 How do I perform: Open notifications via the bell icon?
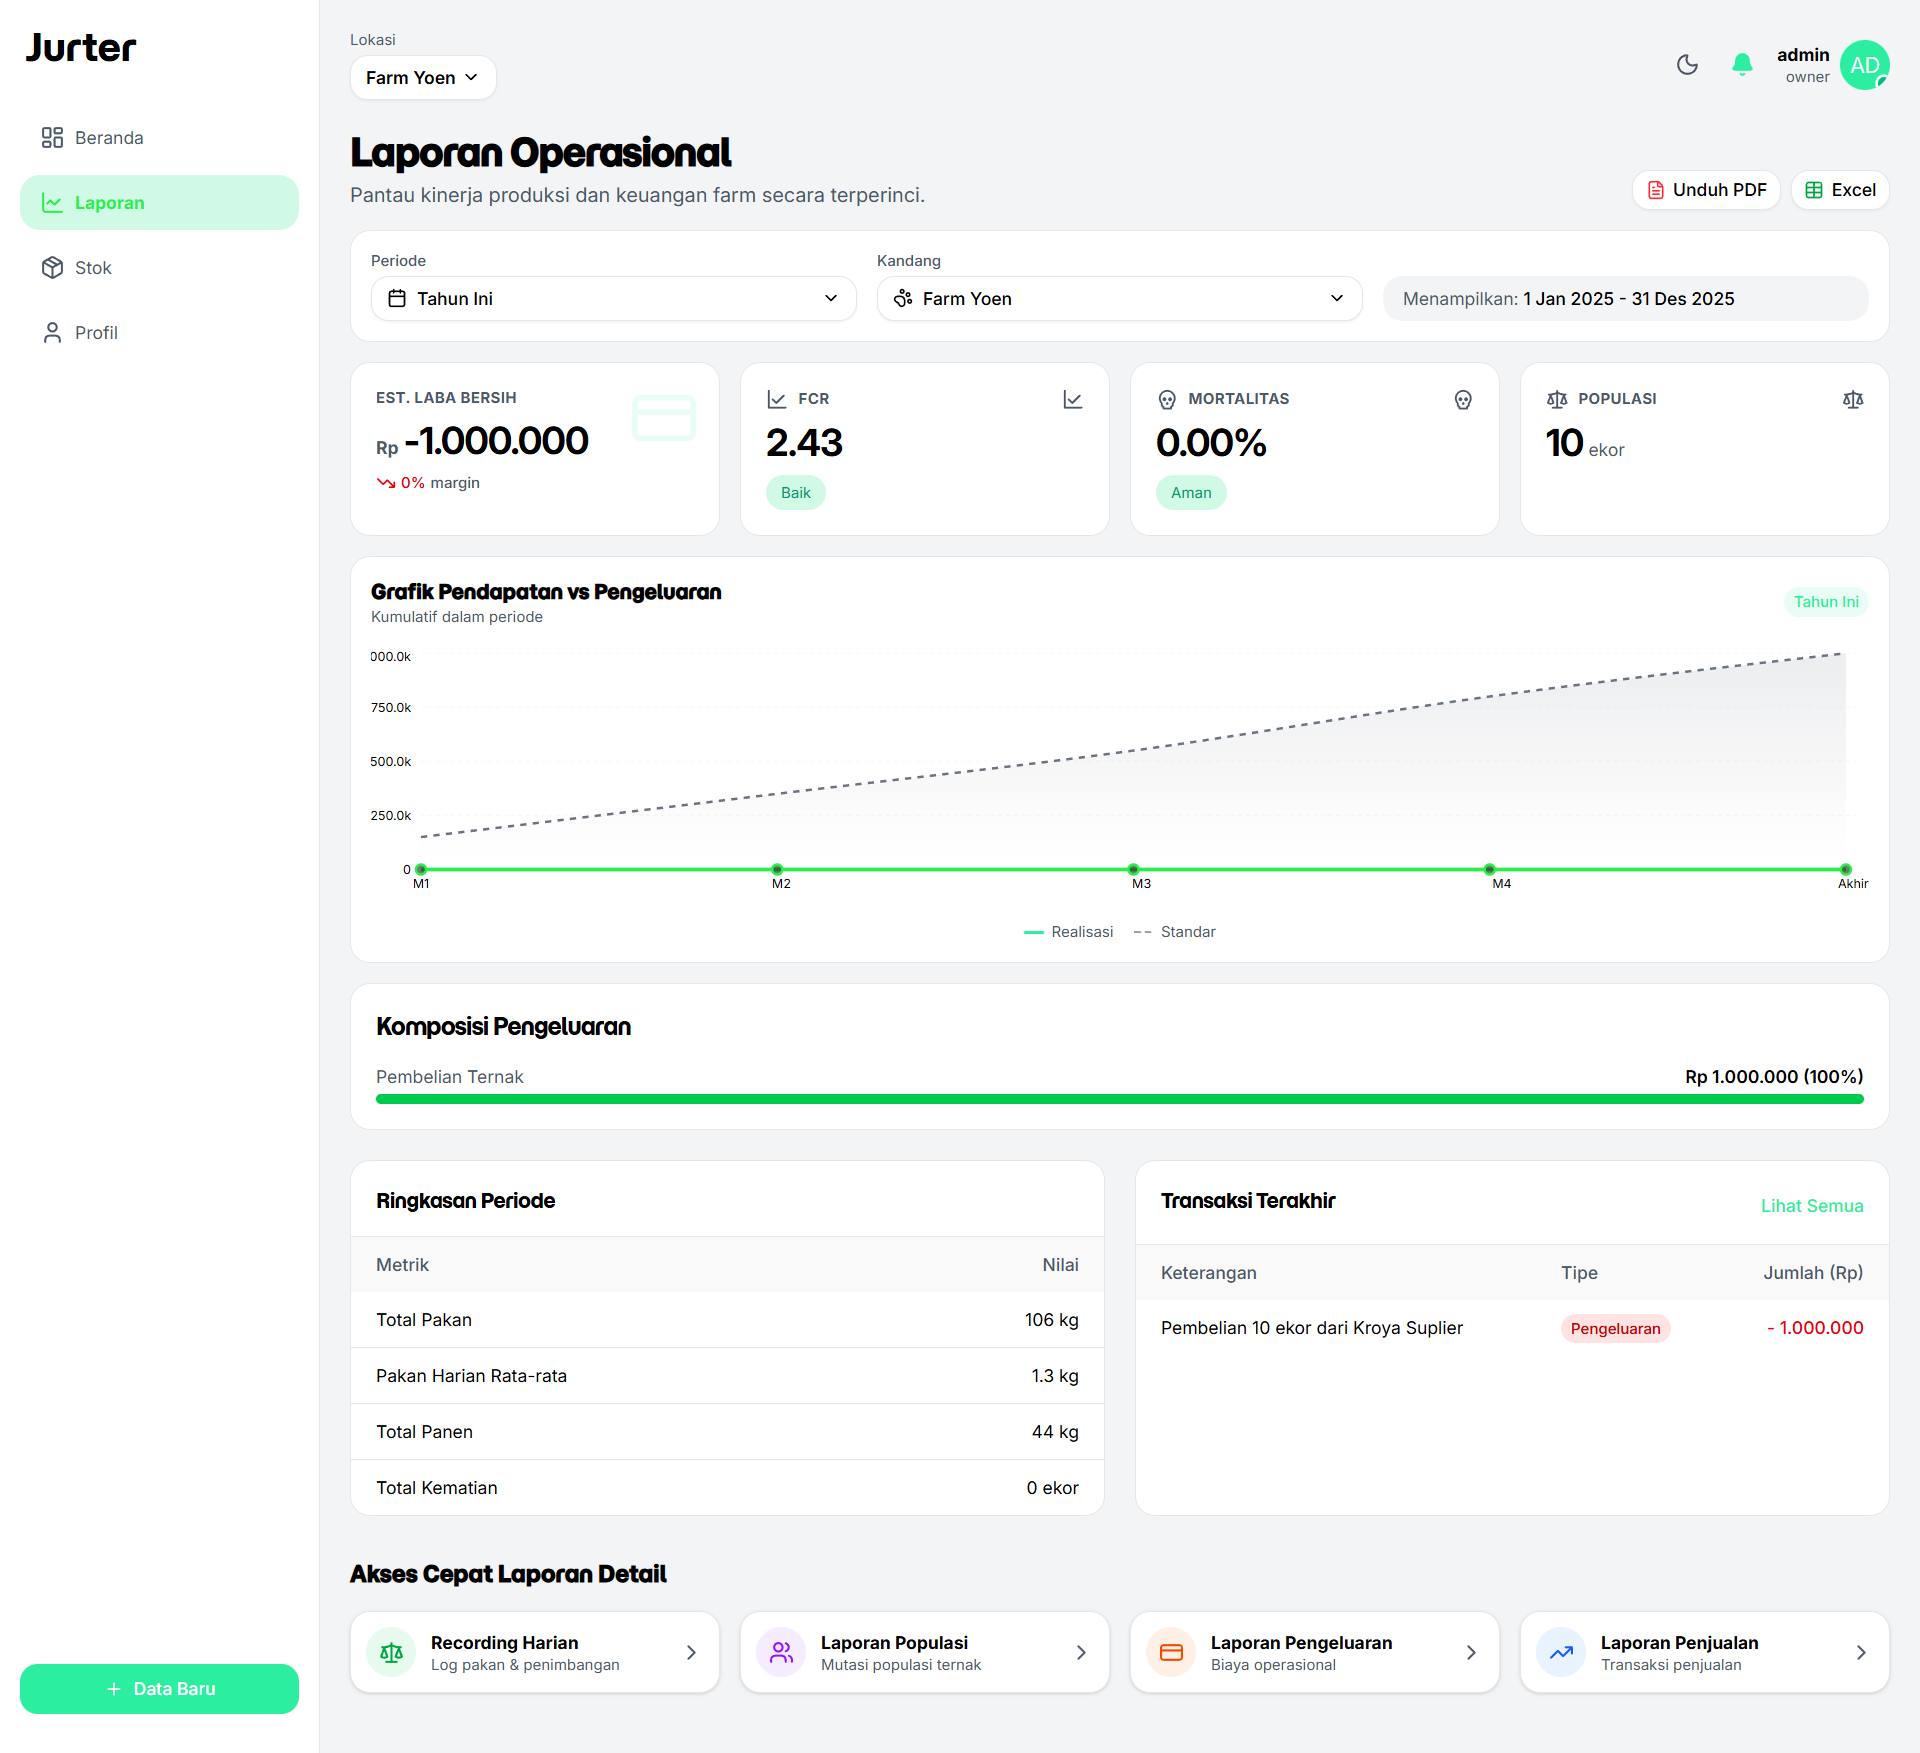pyautogui.click(x=1742, y=64)
